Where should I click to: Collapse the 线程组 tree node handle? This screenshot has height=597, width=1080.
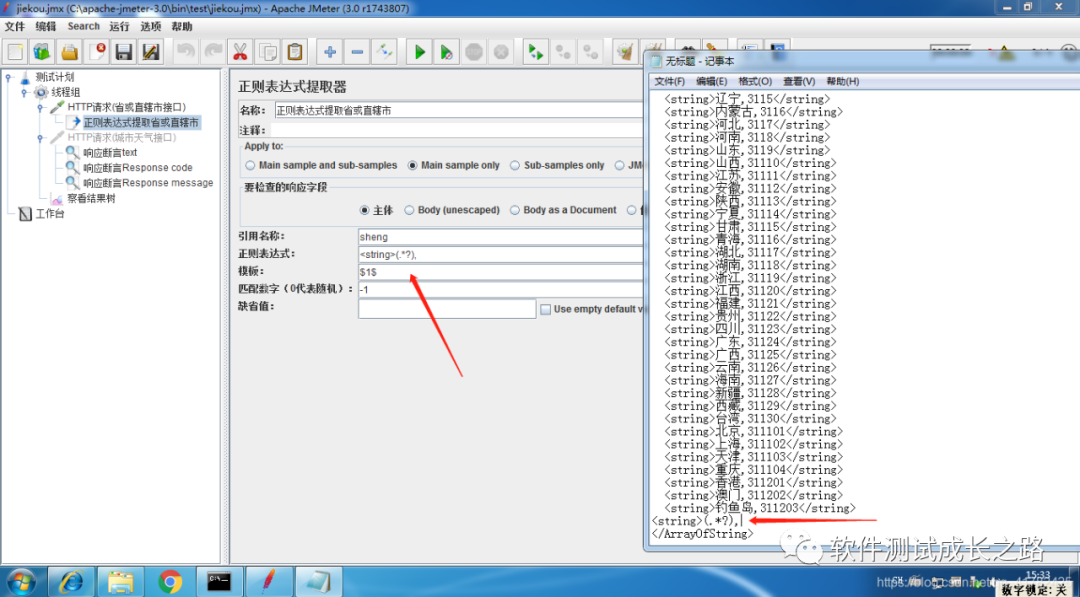[25, 92]
